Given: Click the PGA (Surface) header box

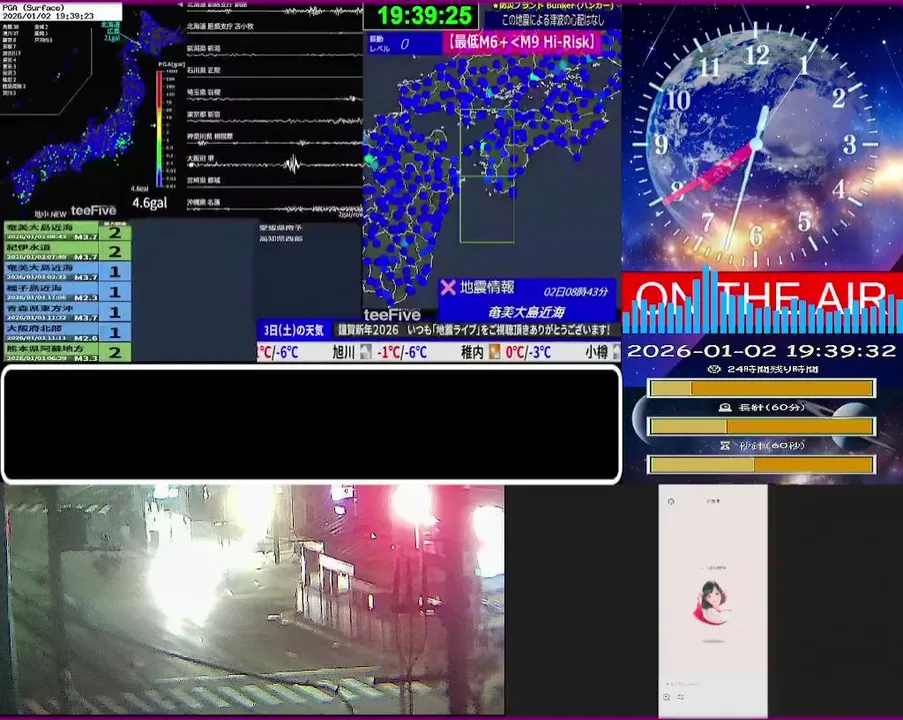Looking at the screenshot, I should click(61, 11).
